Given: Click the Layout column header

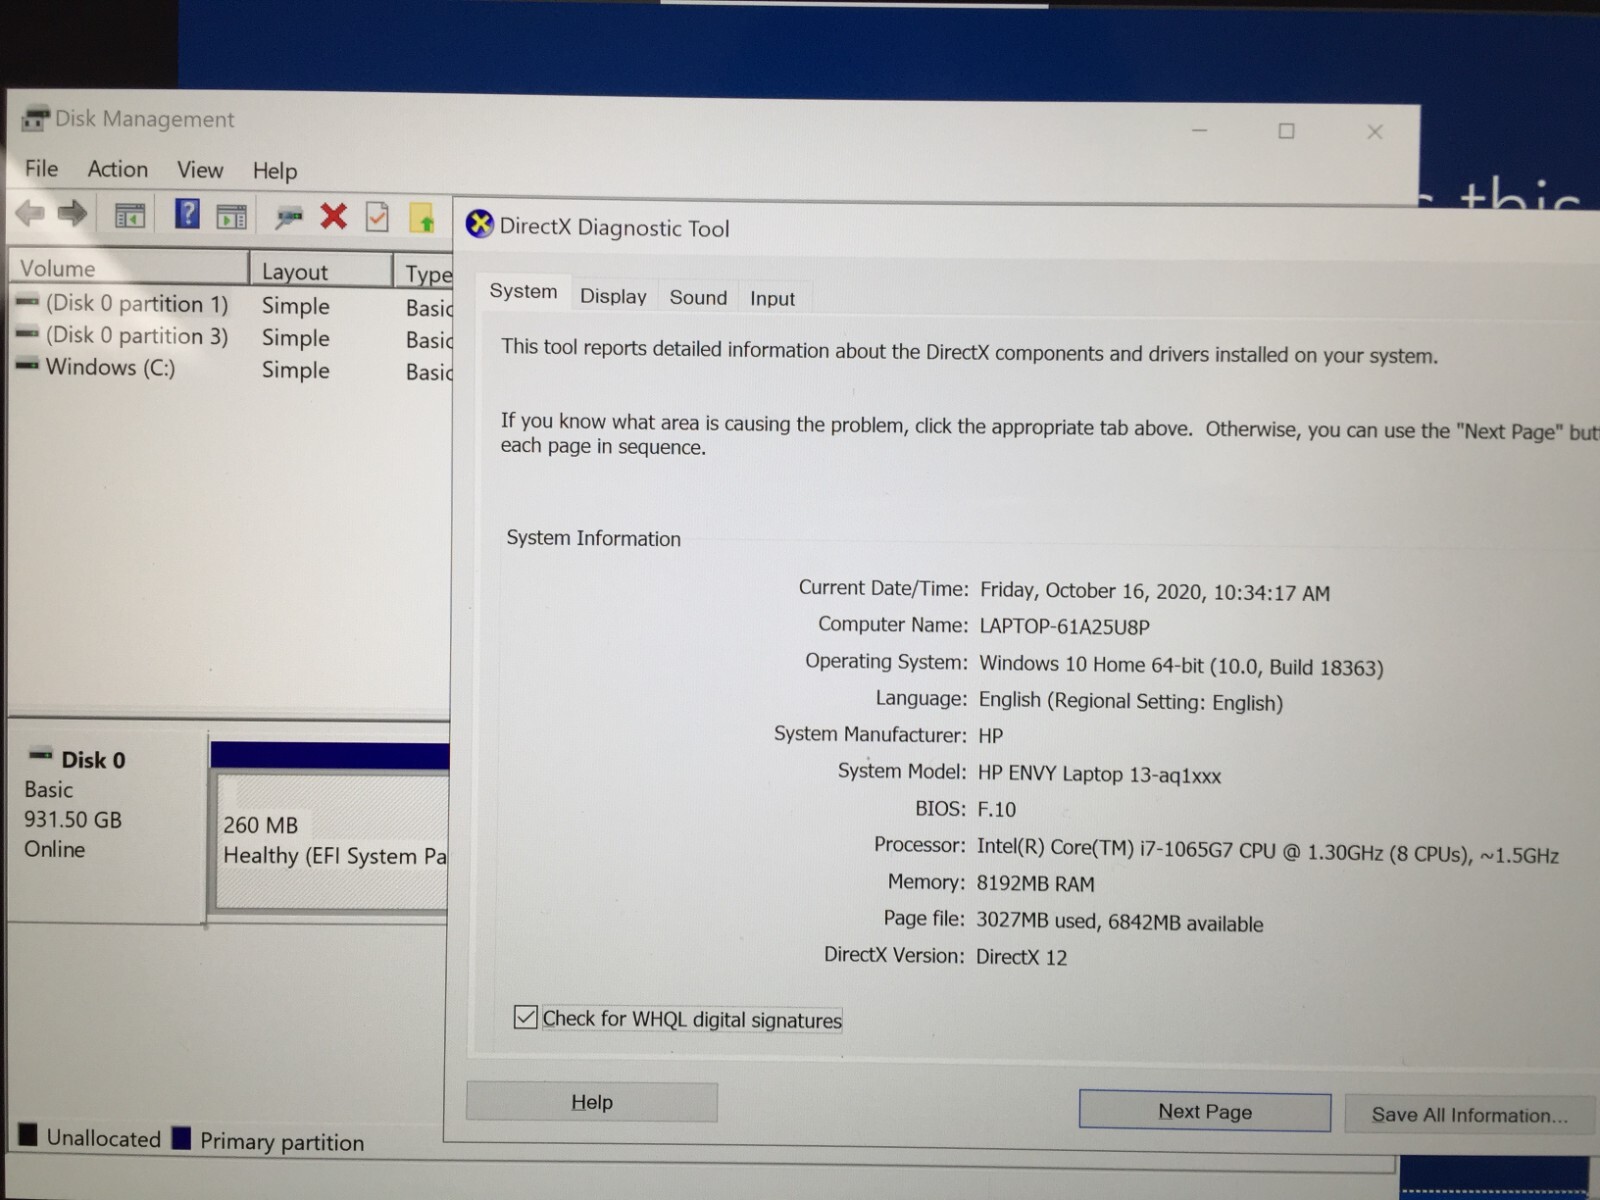Looking at the screenshot, I should coord(321,271).
